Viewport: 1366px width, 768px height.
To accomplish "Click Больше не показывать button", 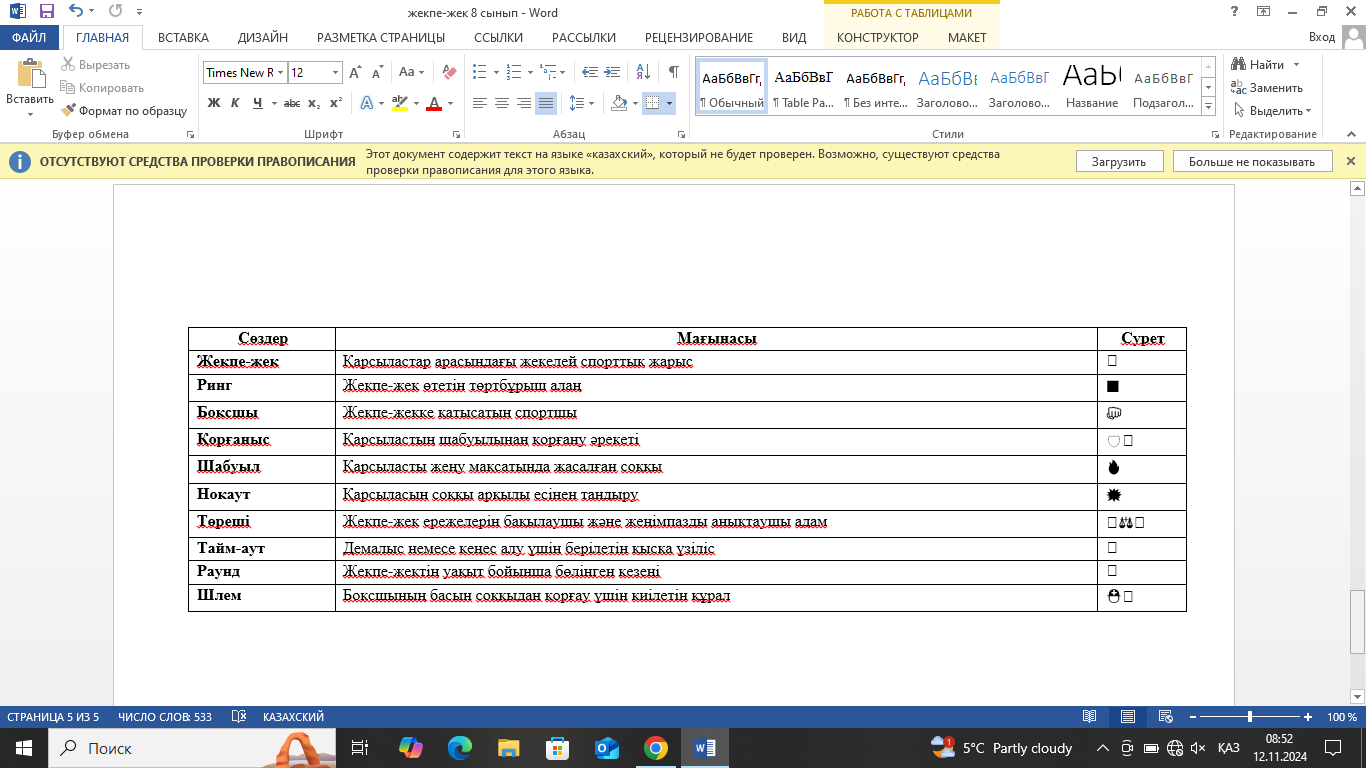I will tap(1253, 162).
